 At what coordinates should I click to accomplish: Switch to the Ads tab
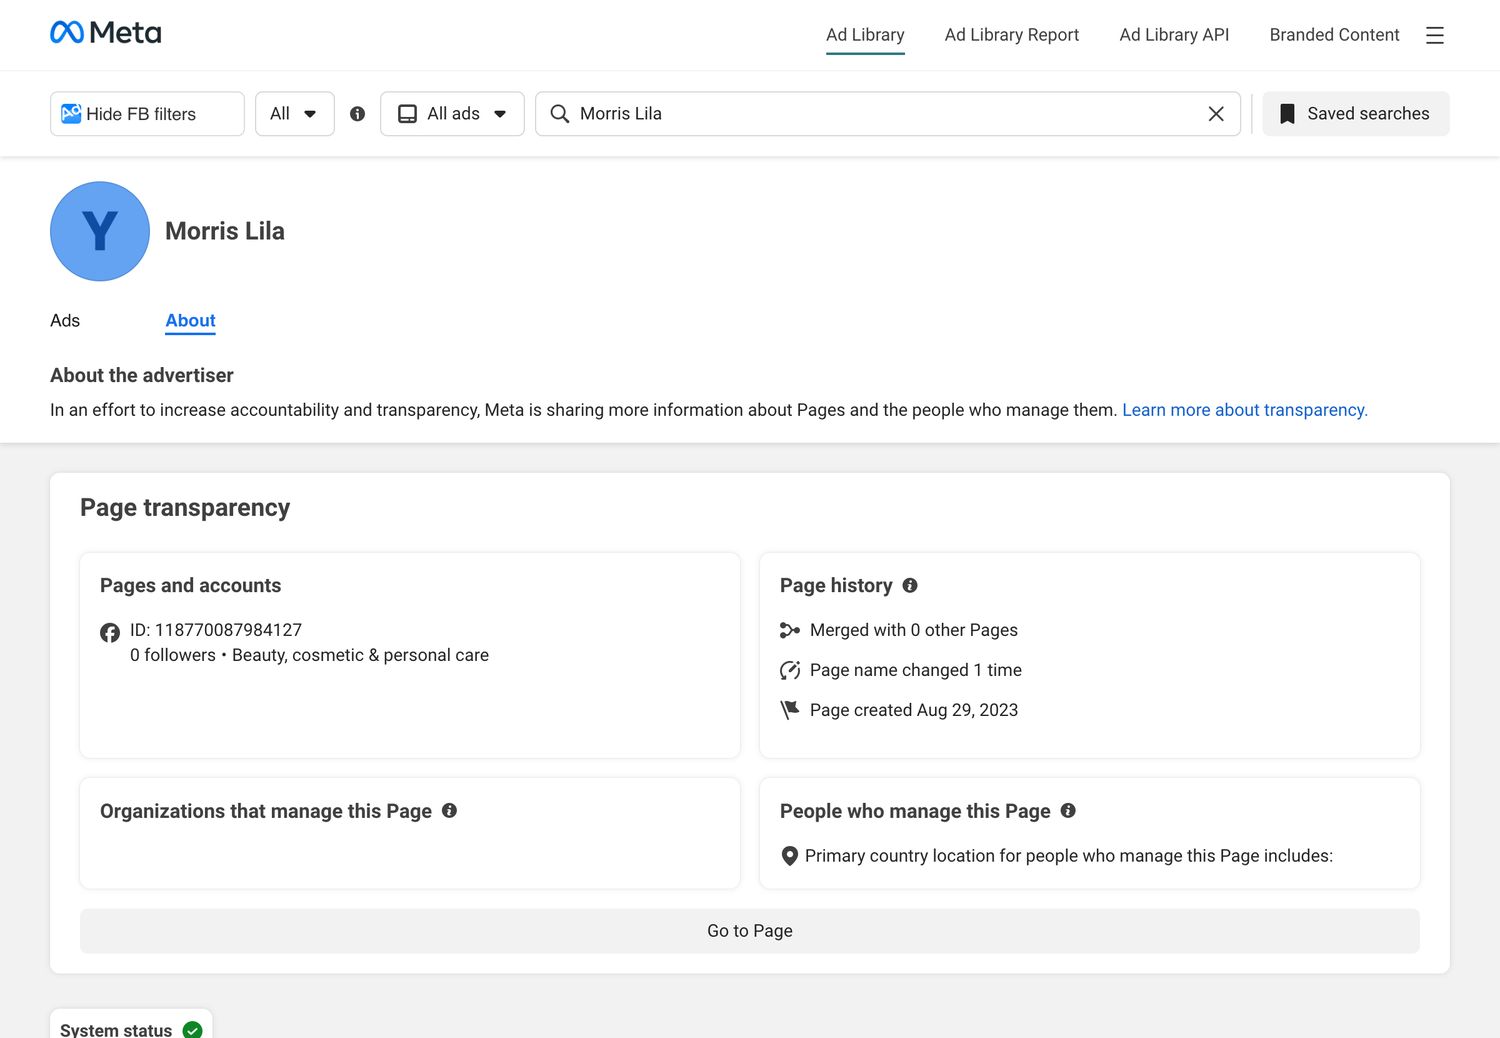(x=65, y=320)
